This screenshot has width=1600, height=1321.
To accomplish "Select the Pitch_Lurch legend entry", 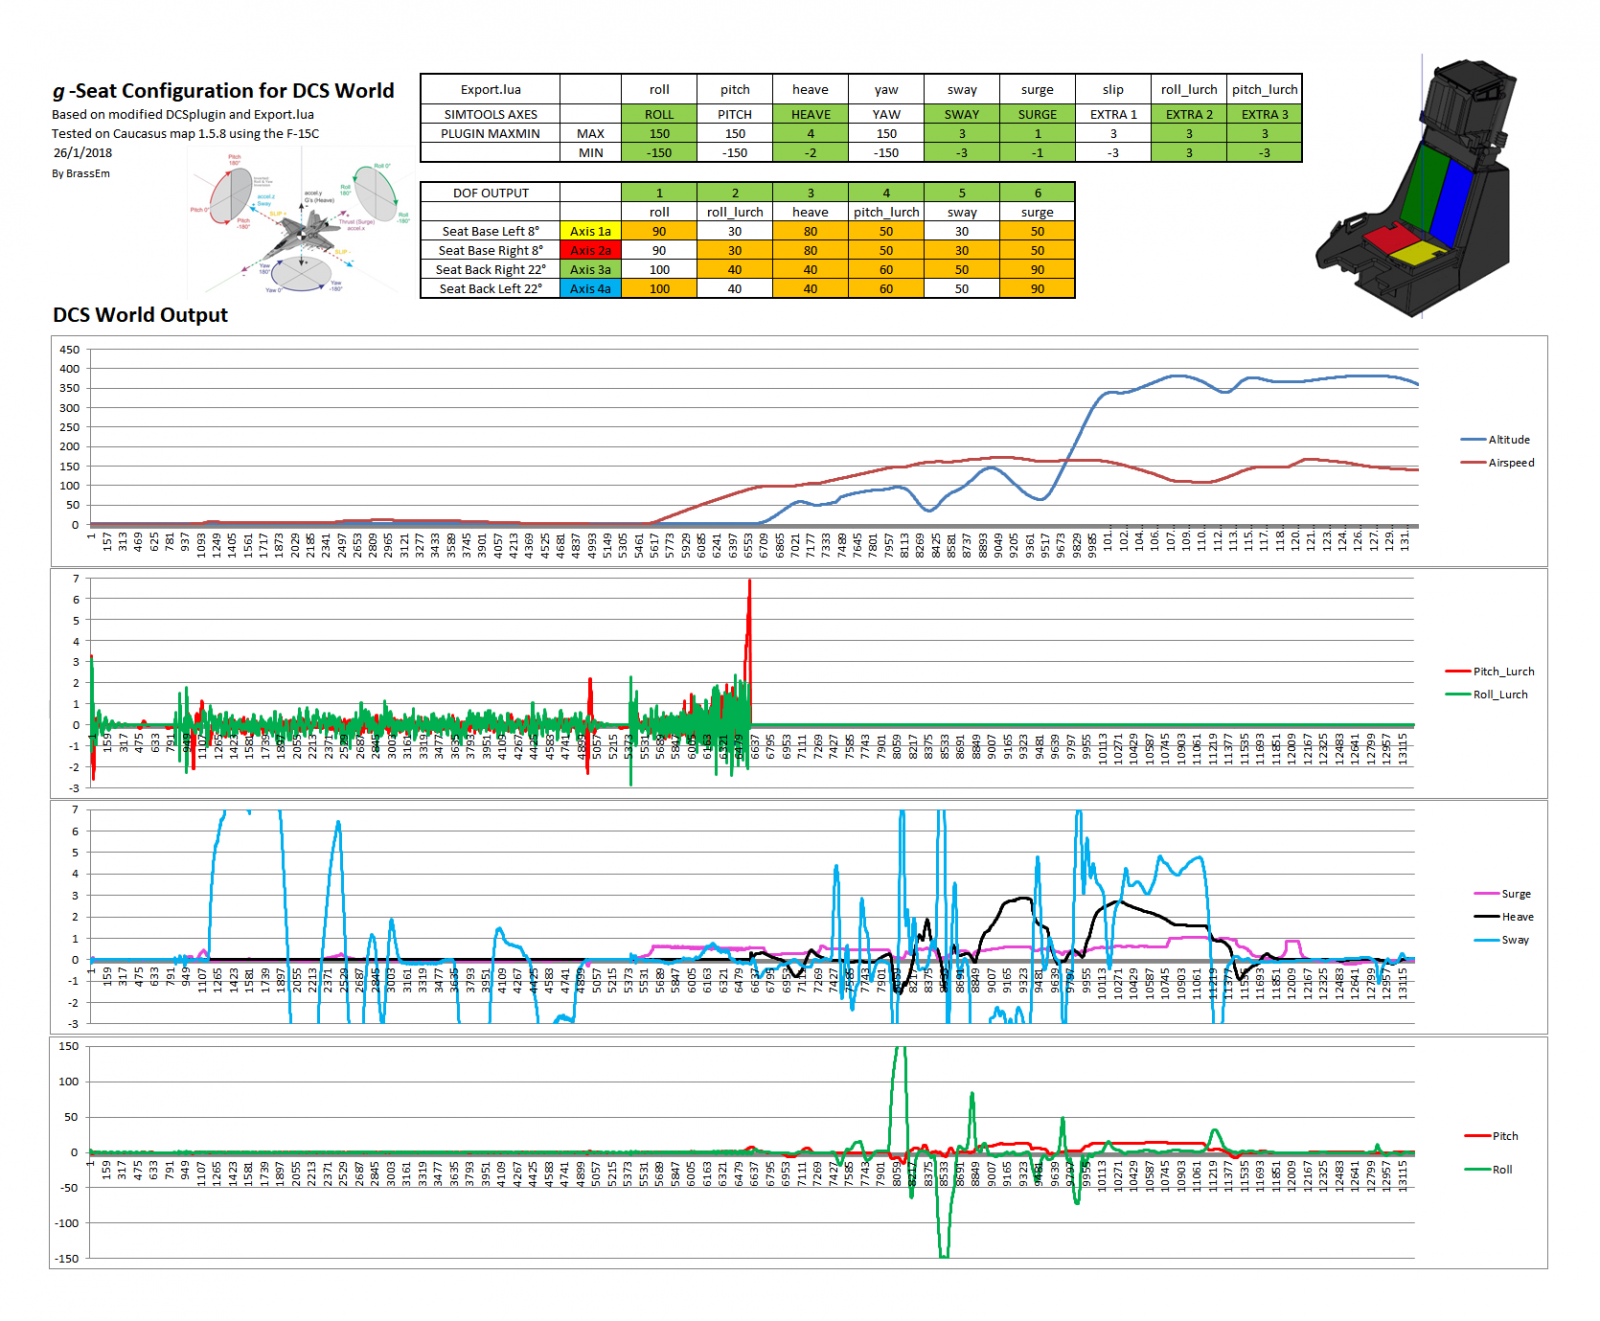I will click(1490, 672).
